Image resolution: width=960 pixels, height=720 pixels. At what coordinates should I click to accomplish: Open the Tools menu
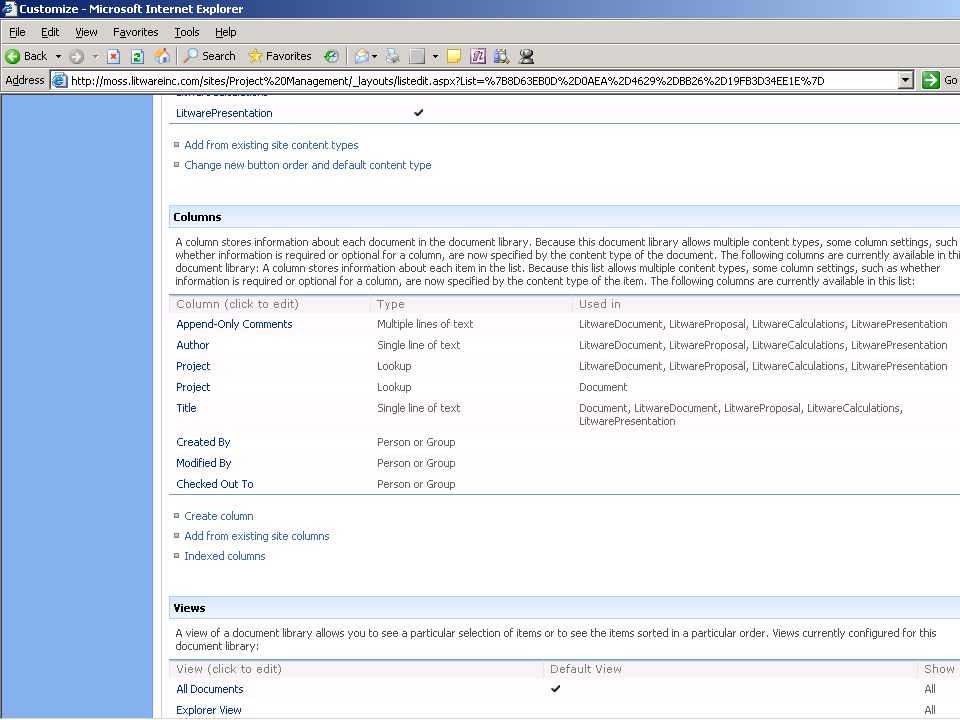pos(187,32)
